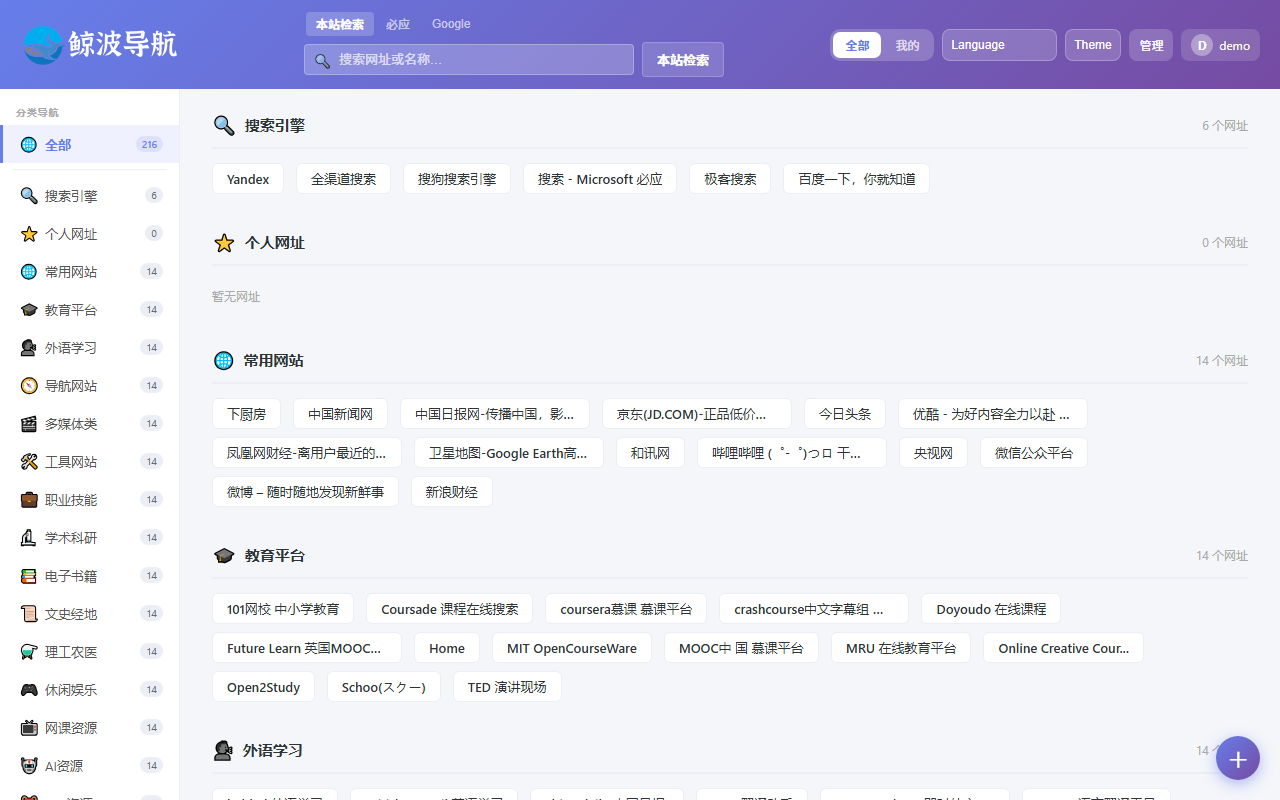The height and width of the screenshot is (800, 1280).
Task: Click briefcase icon beside sidebar 职业技能
Action: 29,500
